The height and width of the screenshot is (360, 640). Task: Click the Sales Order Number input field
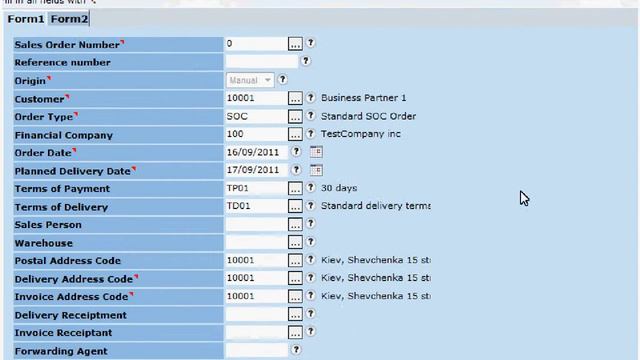coord(256,44)
